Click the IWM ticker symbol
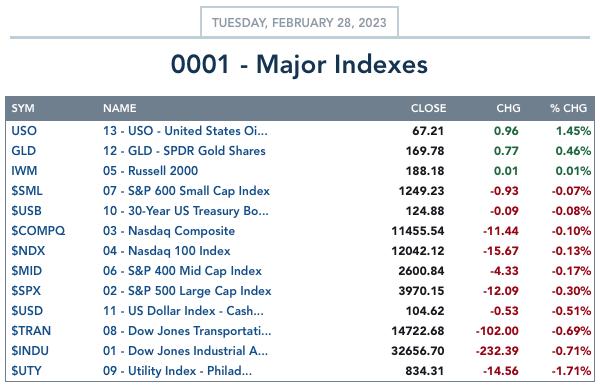Screen dimensions: 600x387 (24, 171)
